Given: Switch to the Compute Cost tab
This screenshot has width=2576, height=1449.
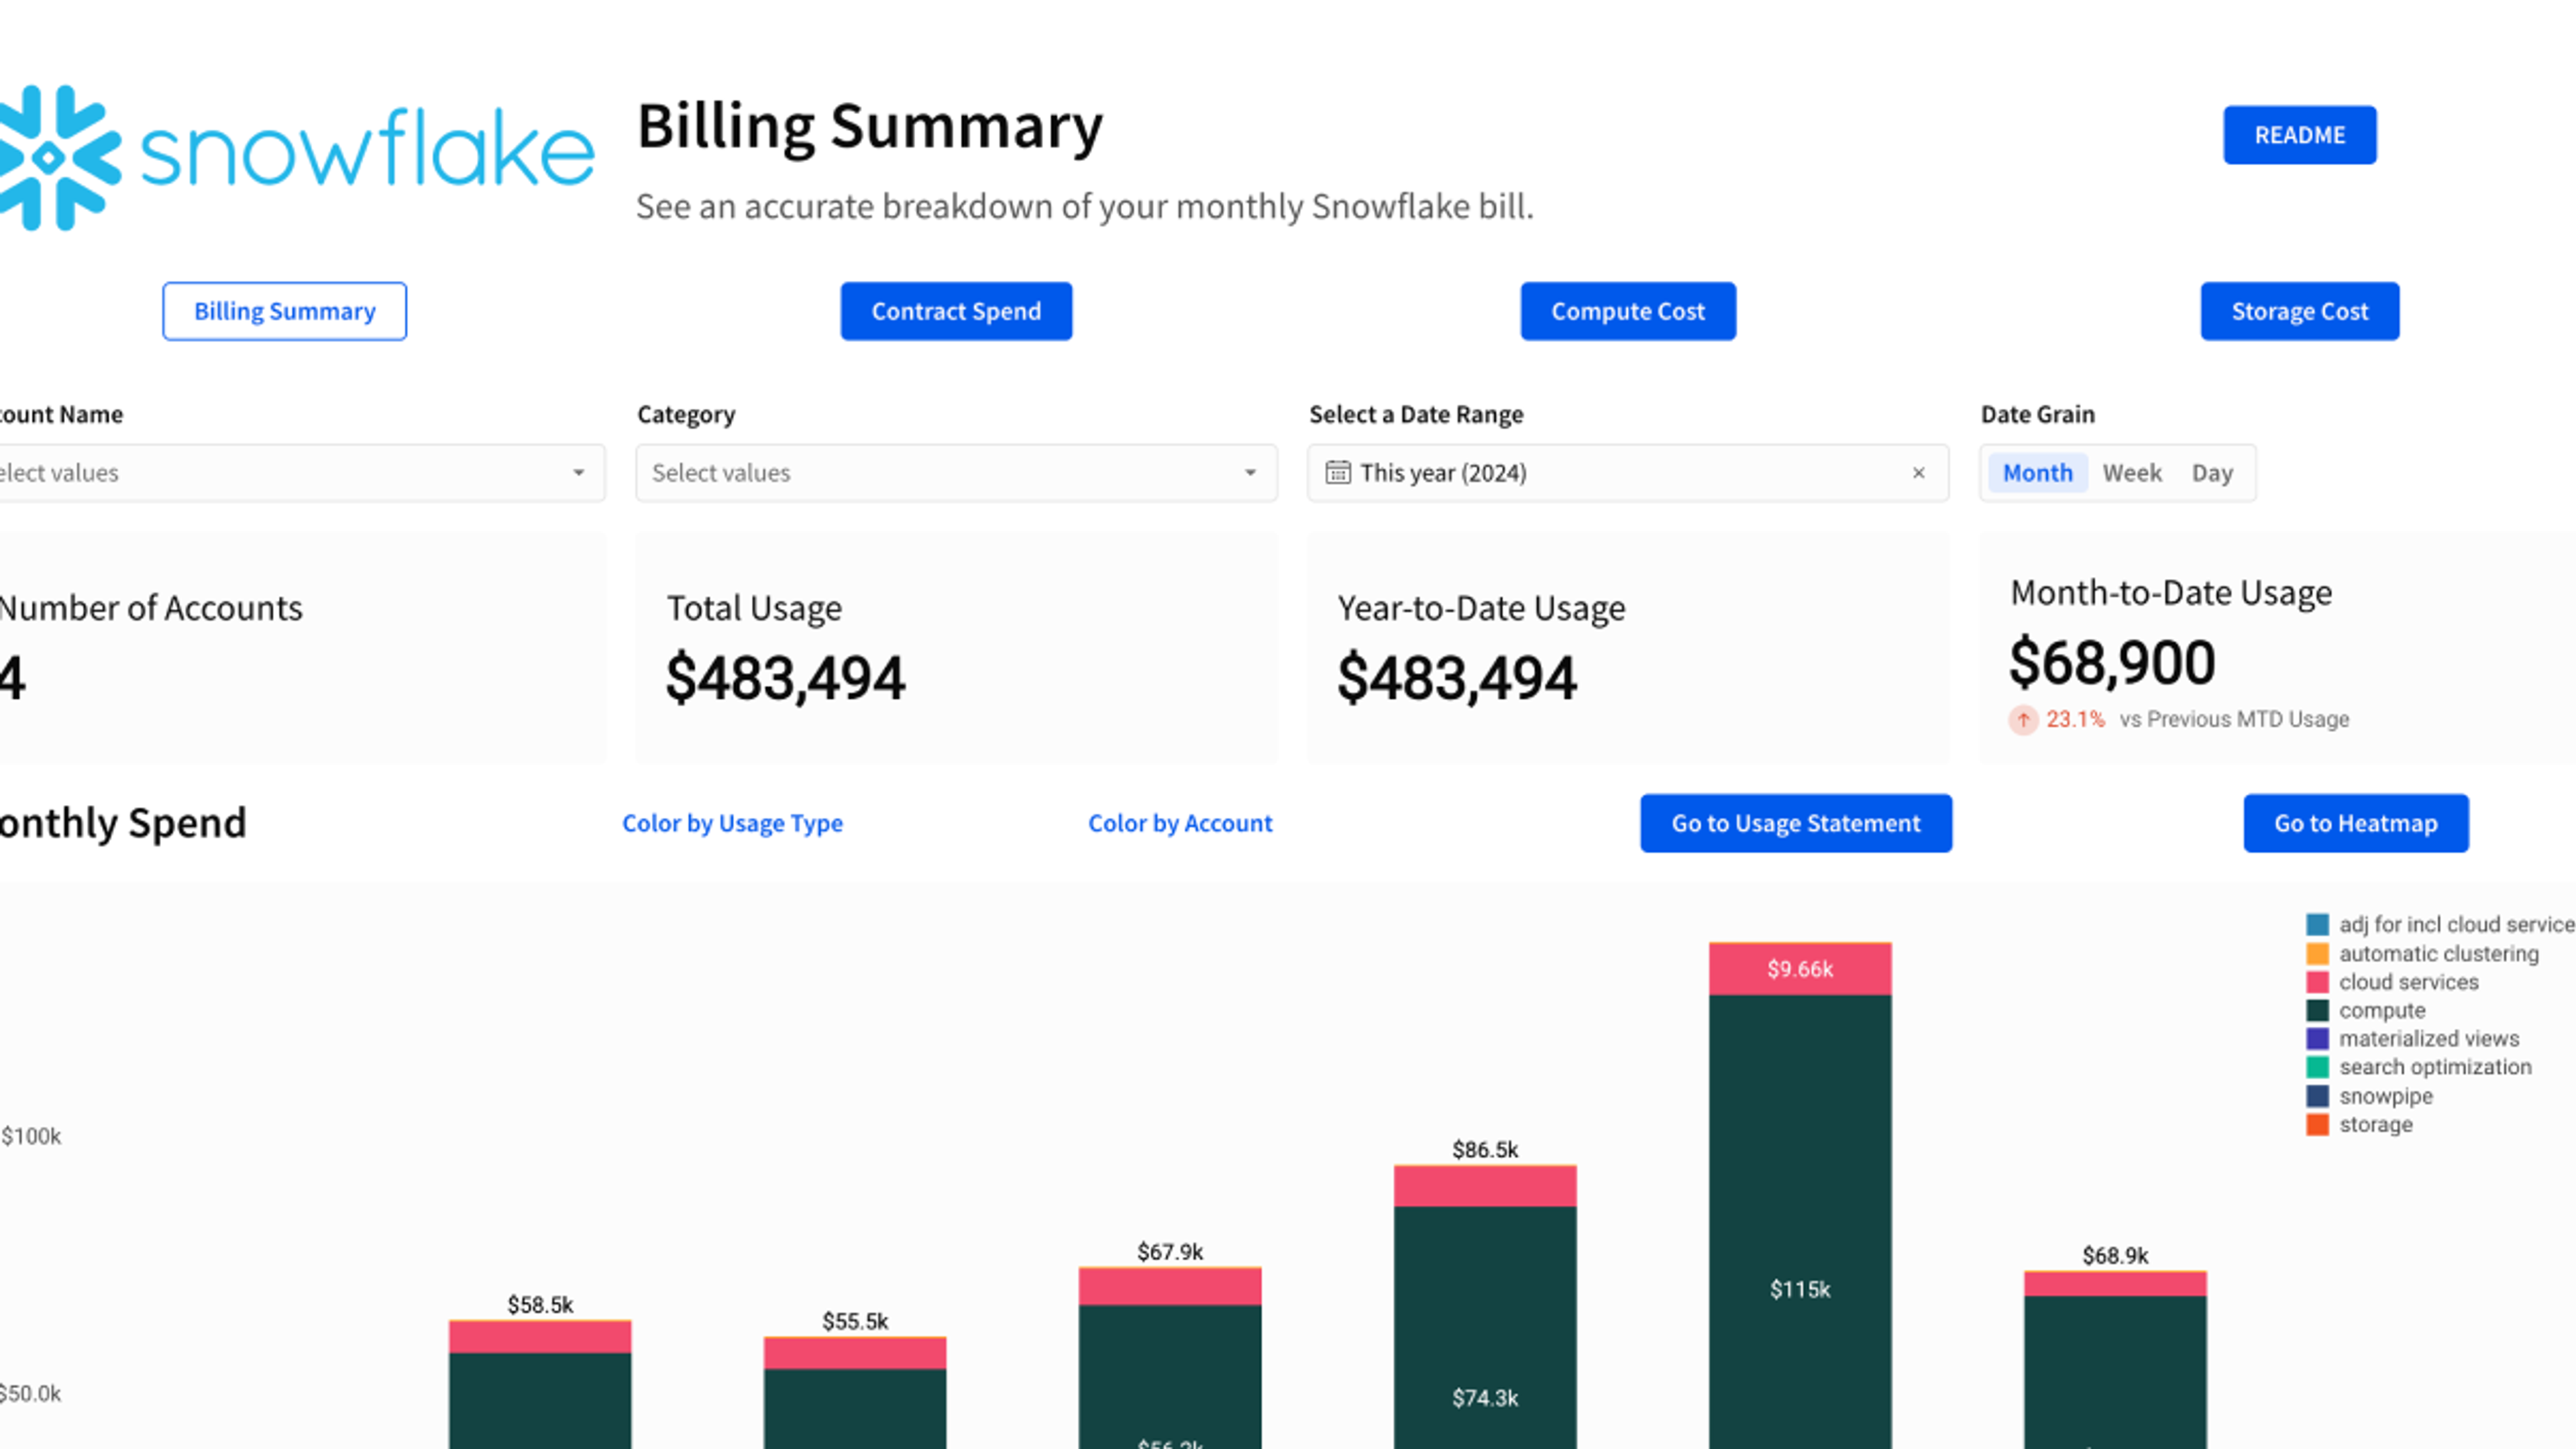Looking at the screenshot, I should click(x=1628, y=311).
